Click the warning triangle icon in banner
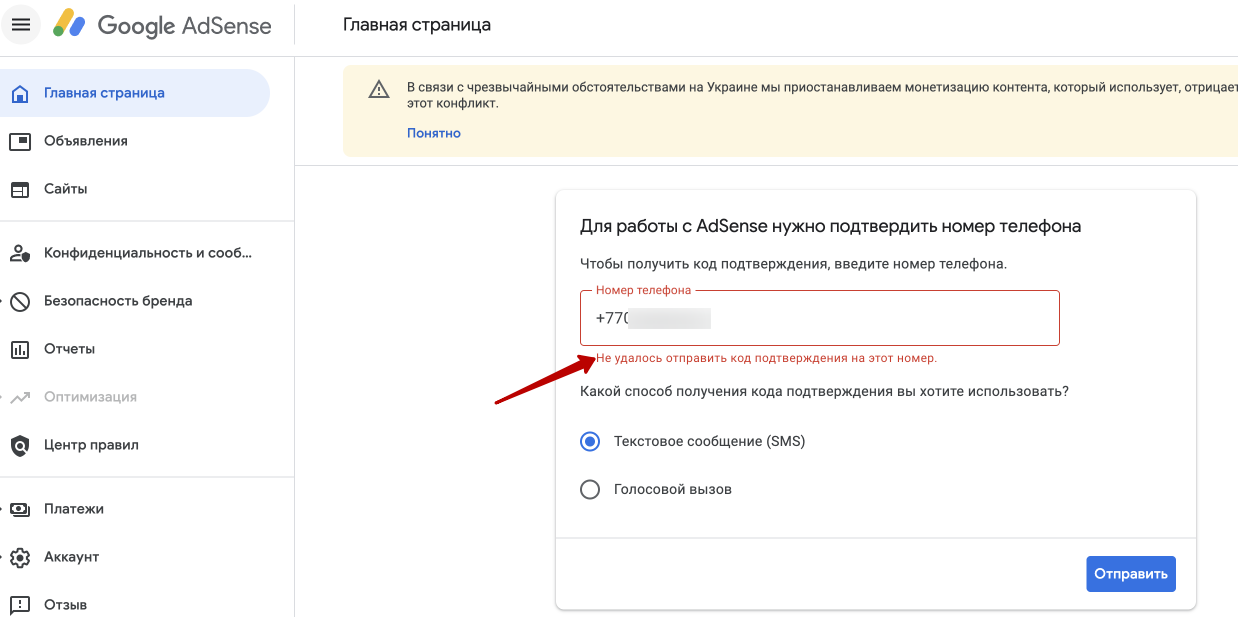Viewport: 1238px width, 617px height. (379, 89)
